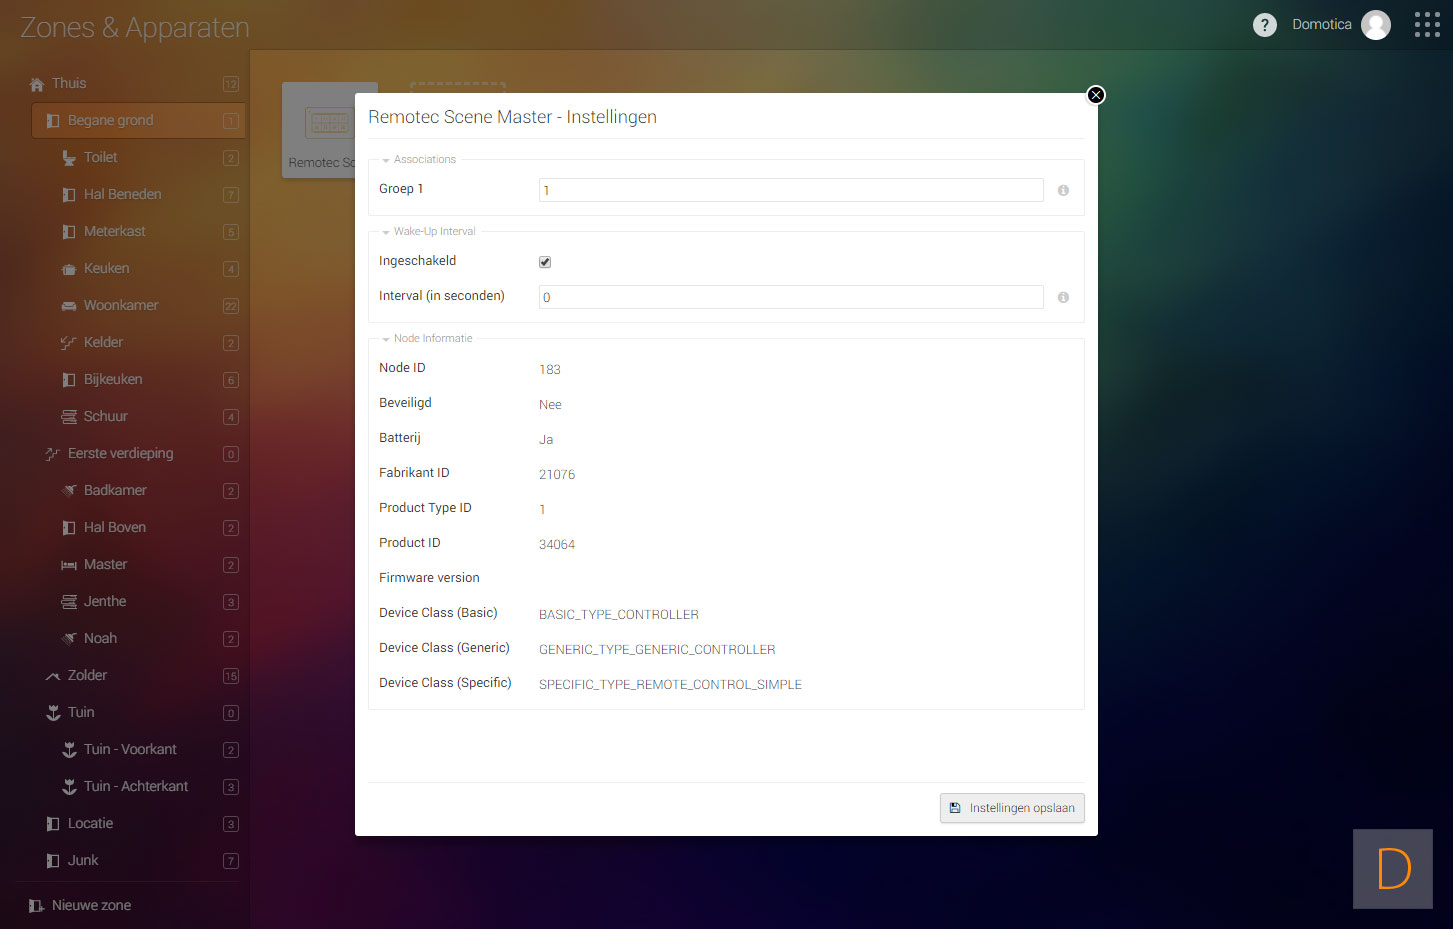This screenshot has height=929, width=1453.
Task: Click the Nieuwe zone add icon
Action: pyautogui.click(x=37, y=906)
